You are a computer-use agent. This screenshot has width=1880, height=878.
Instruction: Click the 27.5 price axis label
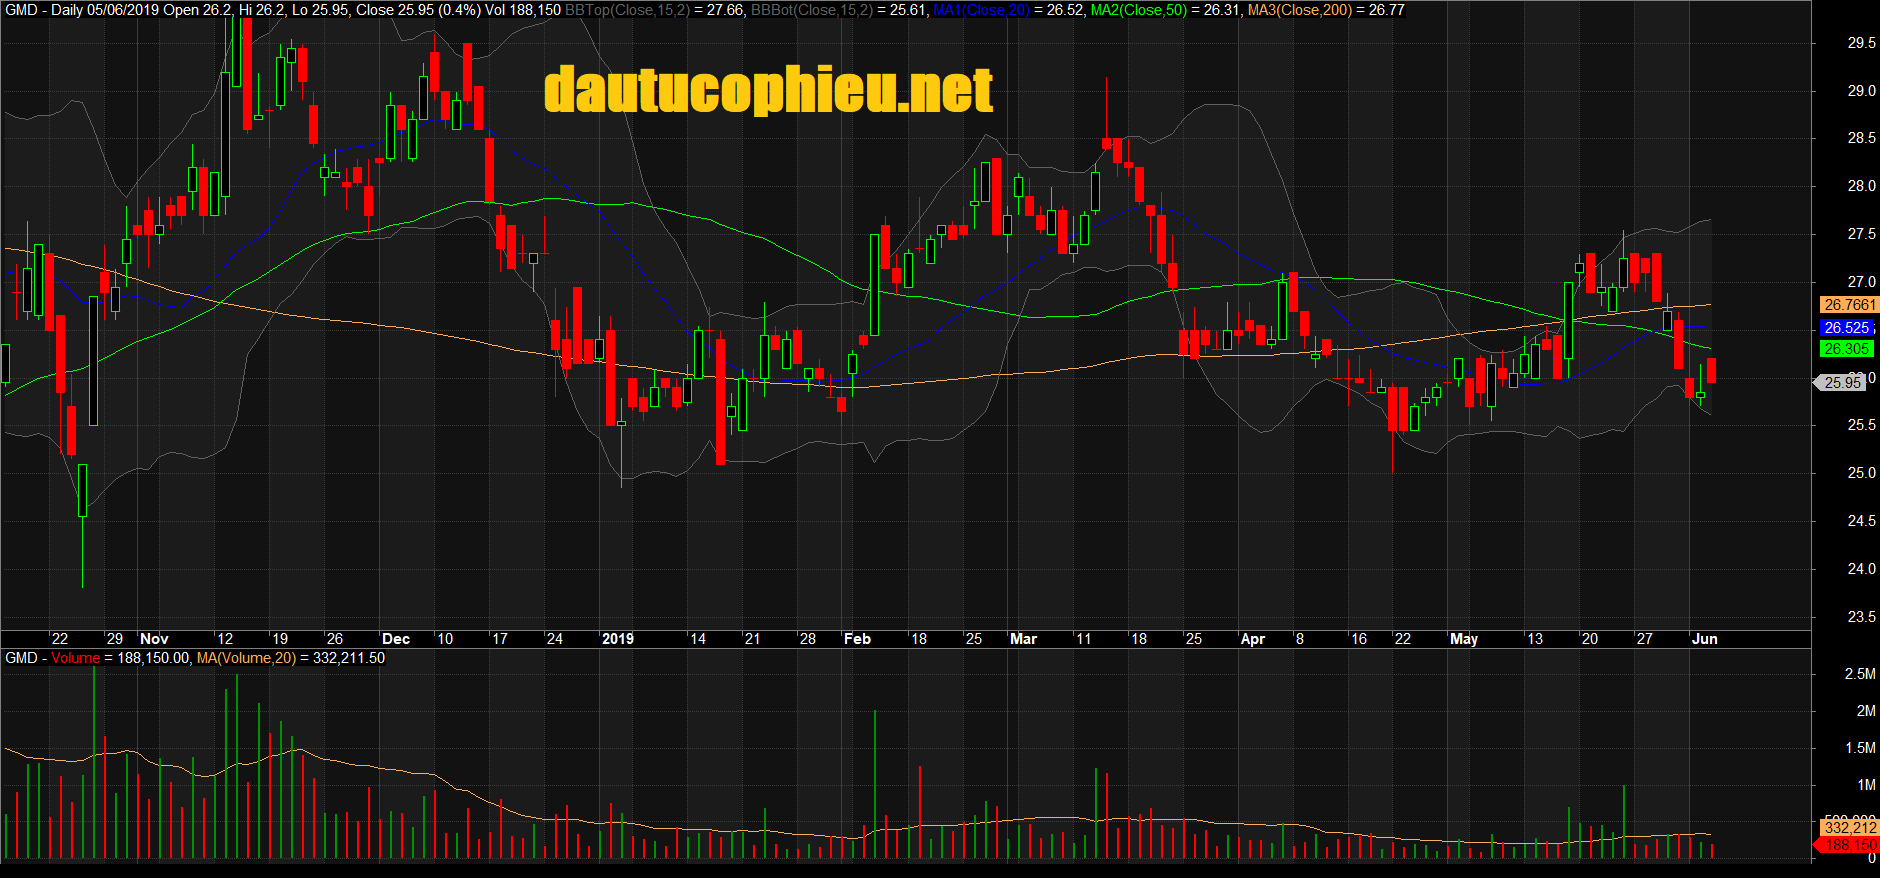(1861, 234)
